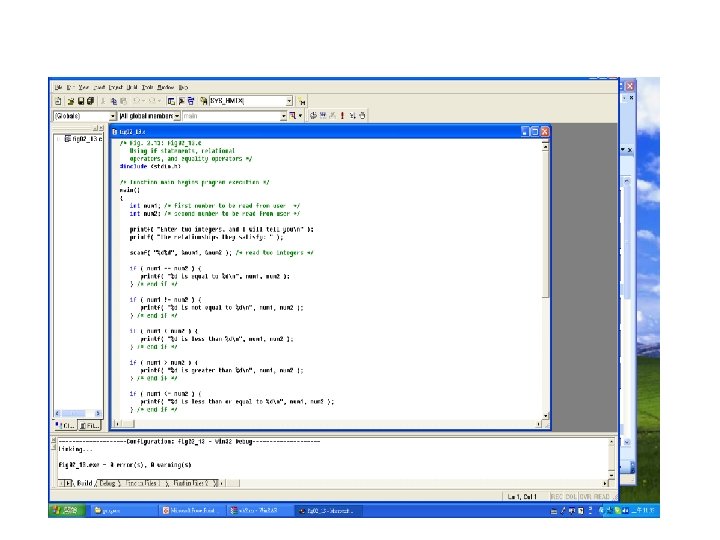Click the Save toolbar icon

(81, 101)
